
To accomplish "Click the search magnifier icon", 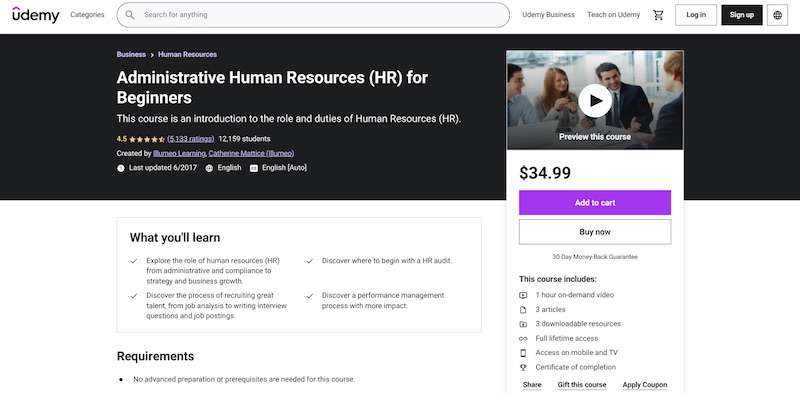I will tap(130, 15).
